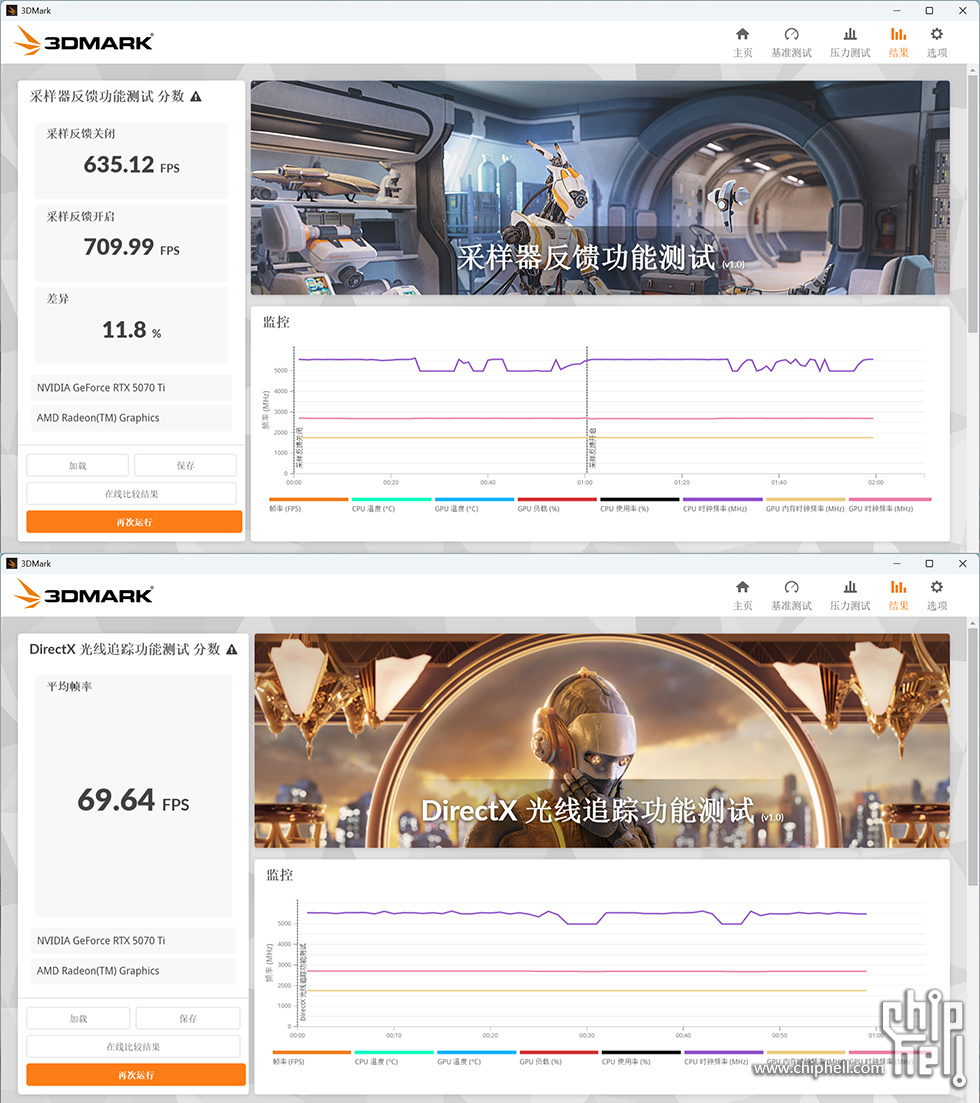This screenshot has height=1103, width=980.
Task: Click orange 再次运行 in sampler feedback window
Action: [134, 521]
